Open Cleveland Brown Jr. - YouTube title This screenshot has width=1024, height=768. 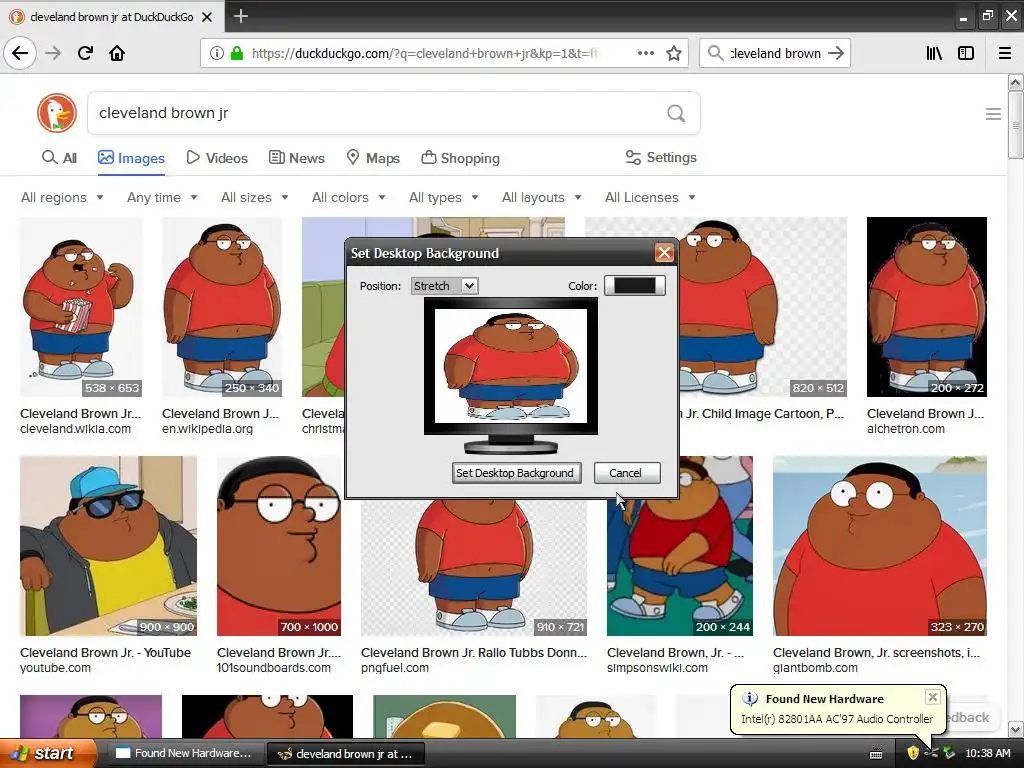(106, 652)
